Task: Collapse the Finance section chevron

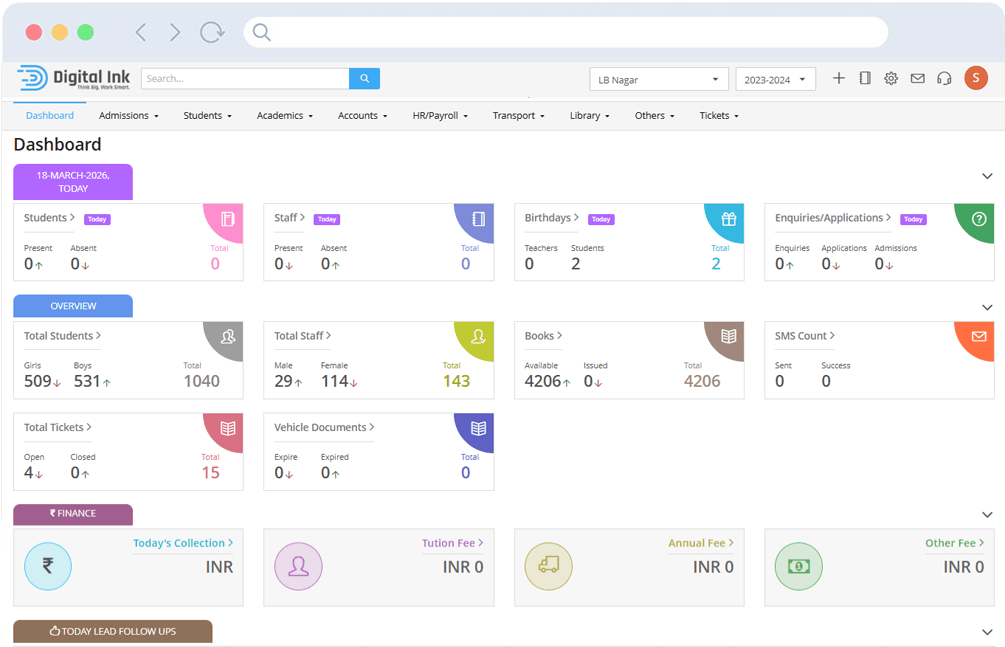Action: 987,514
